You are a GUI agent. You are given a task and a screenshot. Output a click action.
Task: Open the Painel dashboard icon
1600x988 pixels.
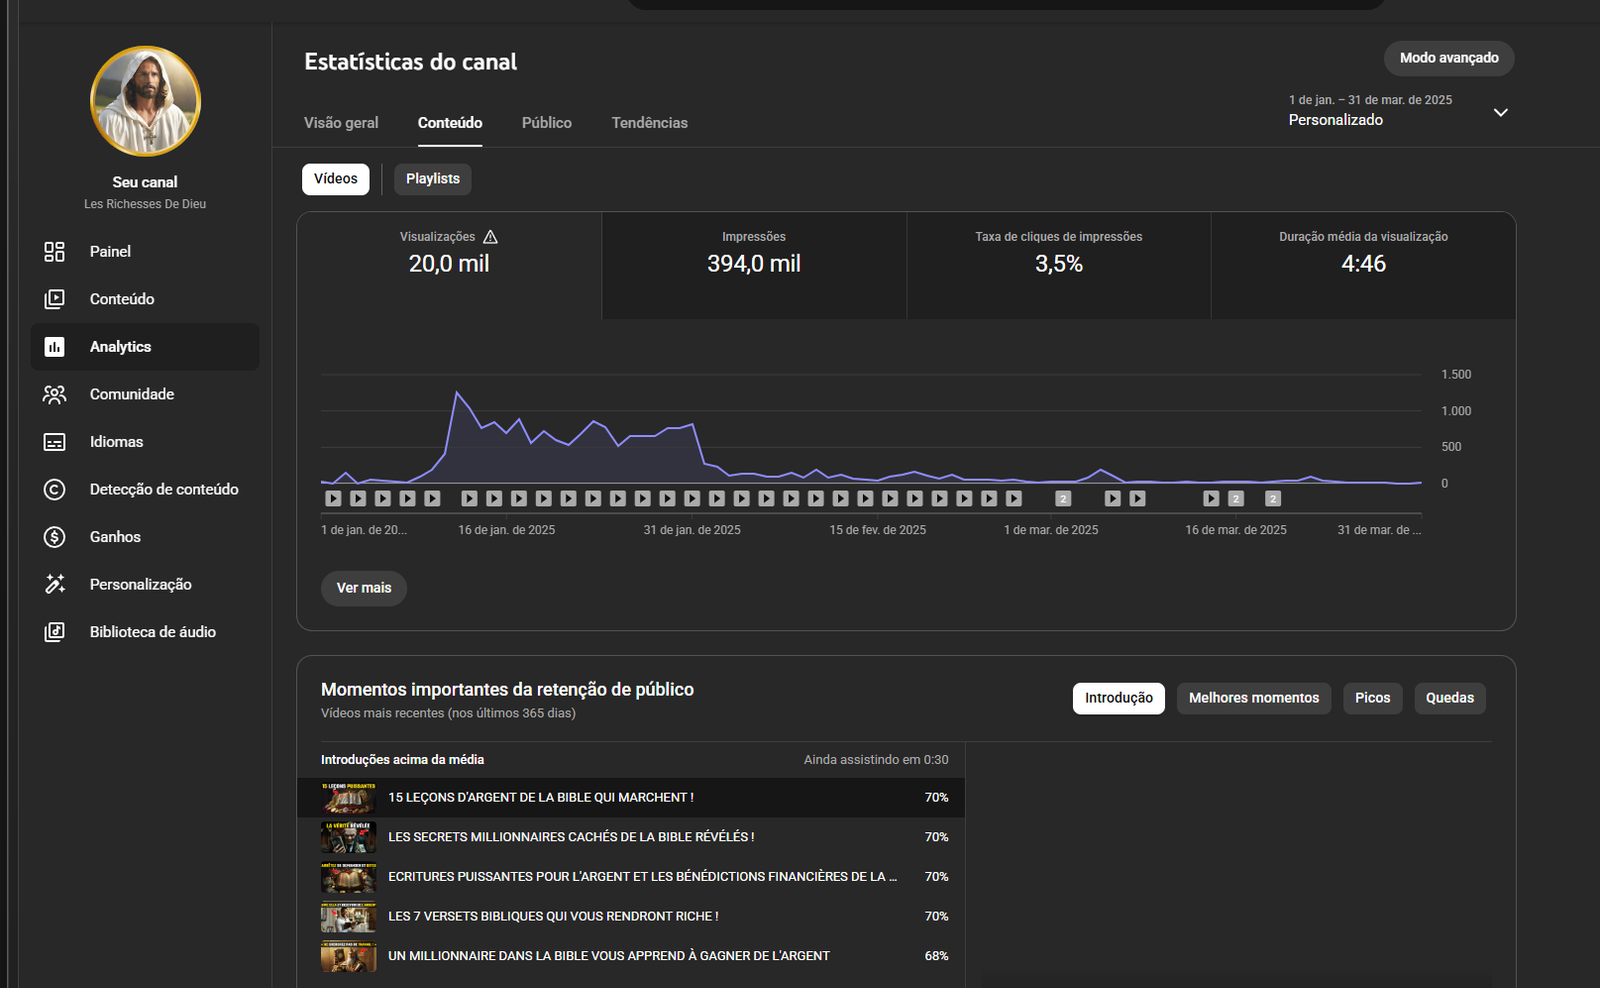pos(55,252)
